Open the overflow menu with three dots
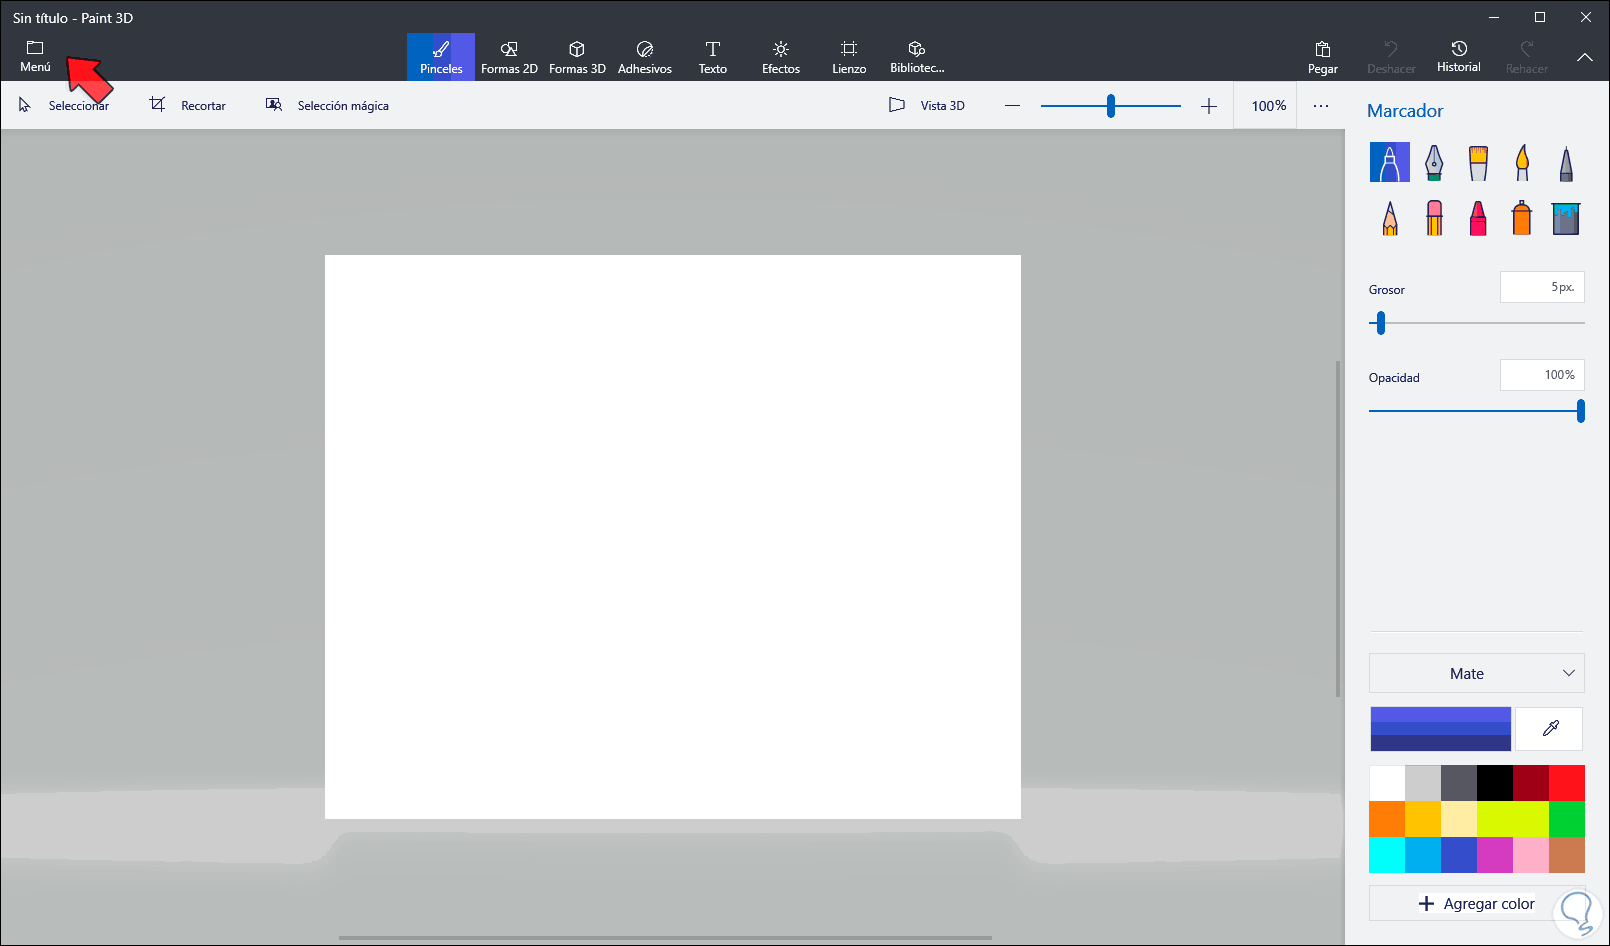Image resolution: width=1610 pixels, height=946 pixels. [1321, 105]
